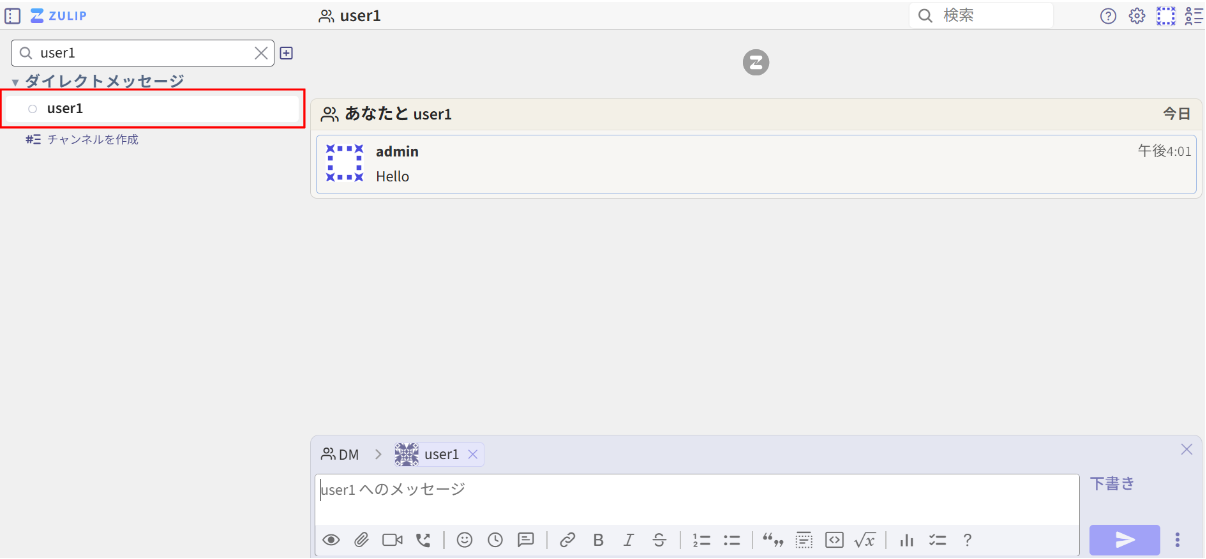Toggle message preview eye icon
The height and width of the screenshot is (559, 1206).
(331, 540)
